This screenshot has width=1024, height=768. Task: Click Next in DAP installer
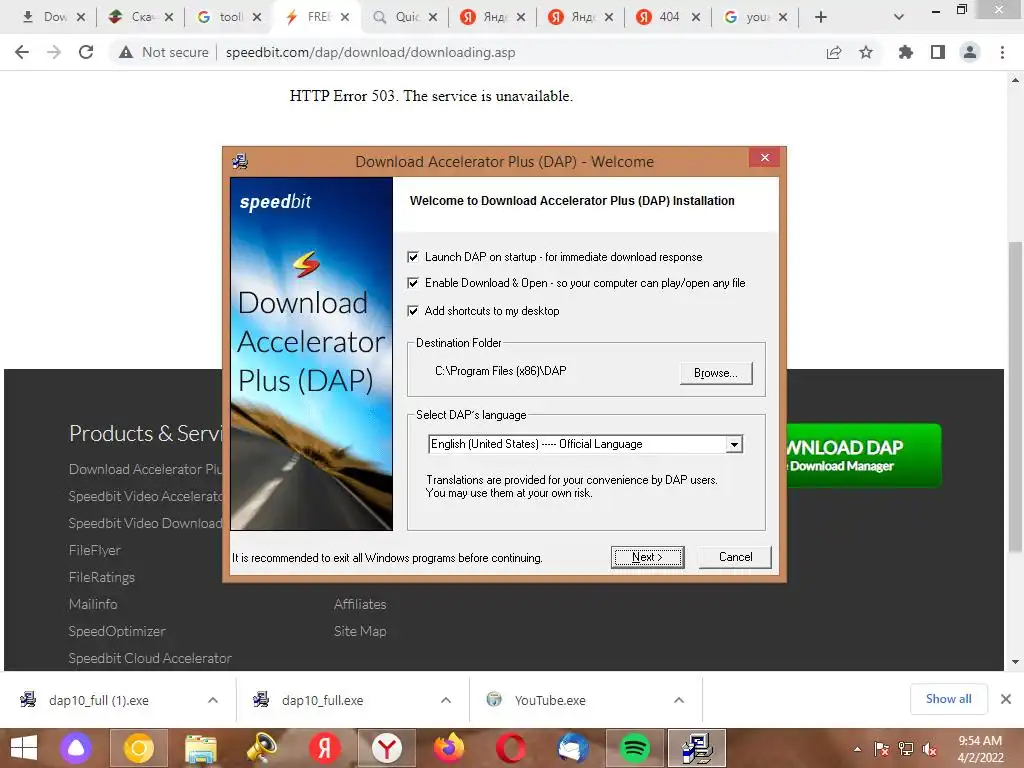(647, 557)
